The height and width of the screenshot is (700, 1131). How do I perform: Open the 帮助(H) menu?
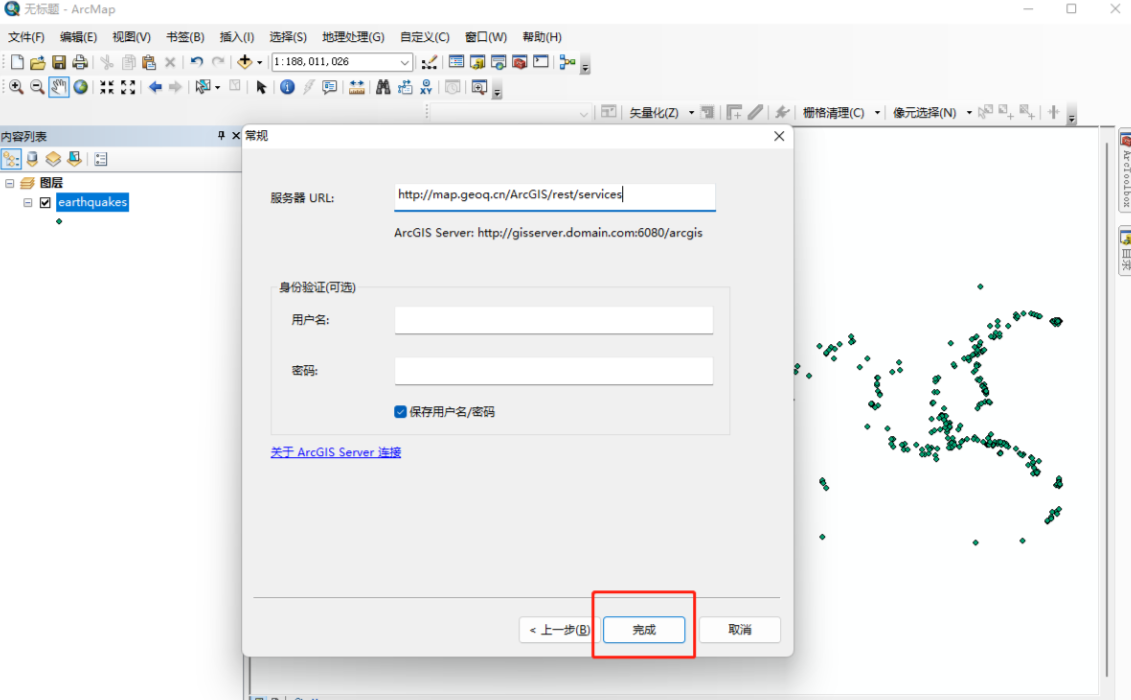pos(542,37)
